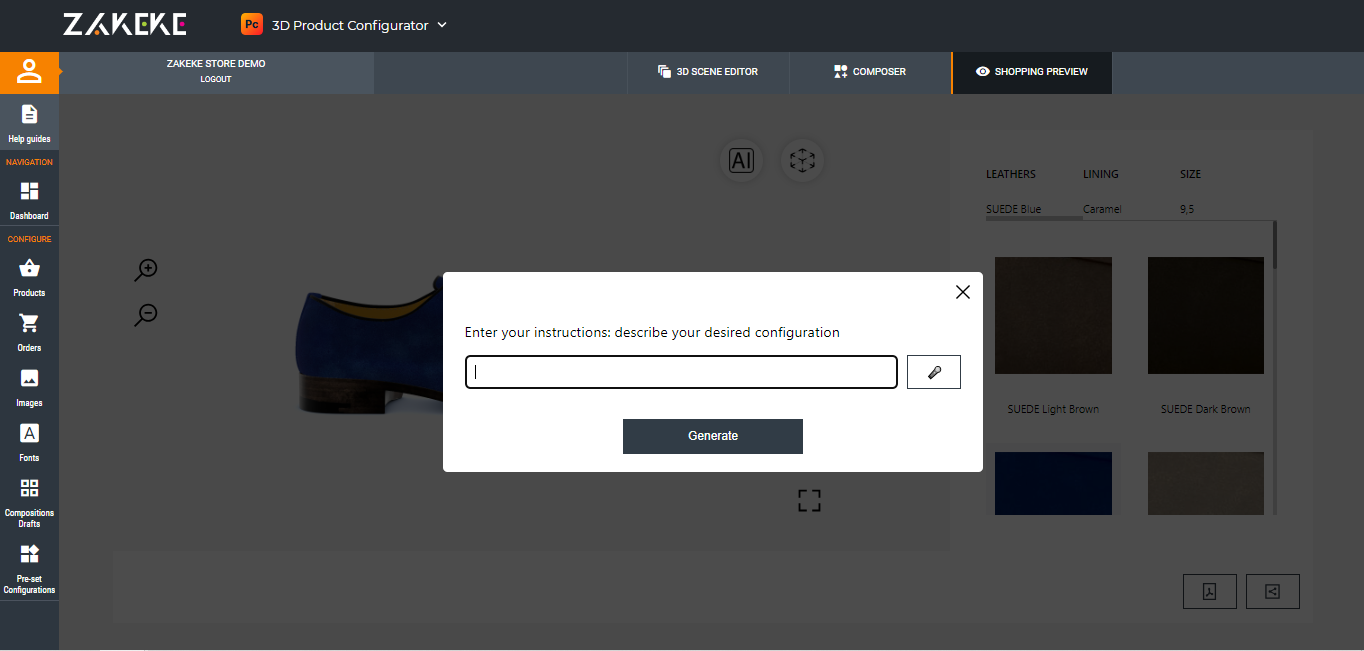The width and height of the screenshot is (1364, 651).
Task: Close the AI instructions dialog
Action: pyautogui.click(x=963, y=292)
